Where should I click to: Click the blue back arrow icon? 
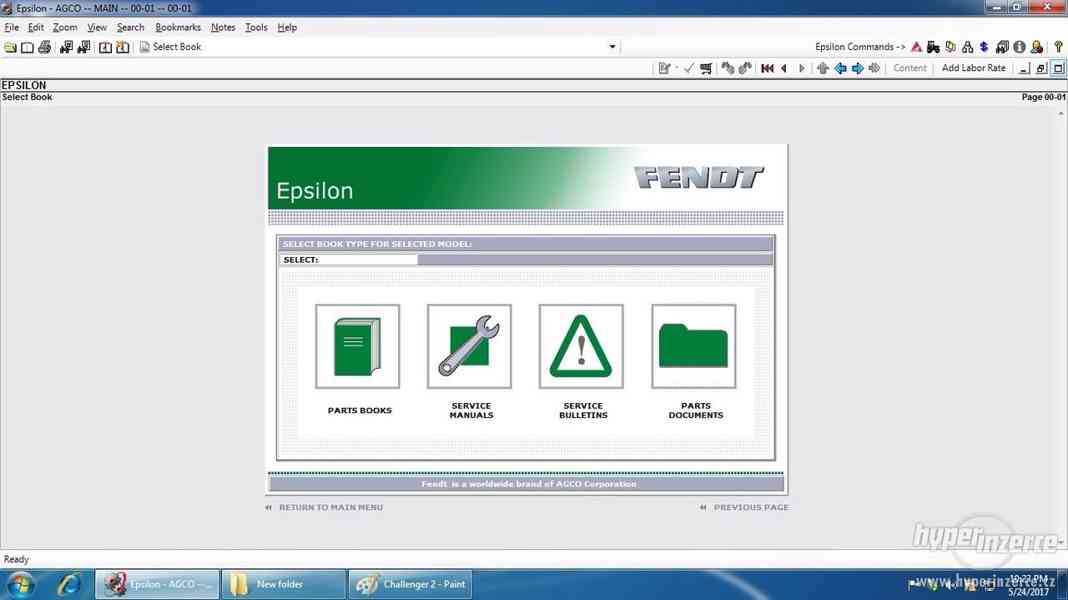pos(840,68)
